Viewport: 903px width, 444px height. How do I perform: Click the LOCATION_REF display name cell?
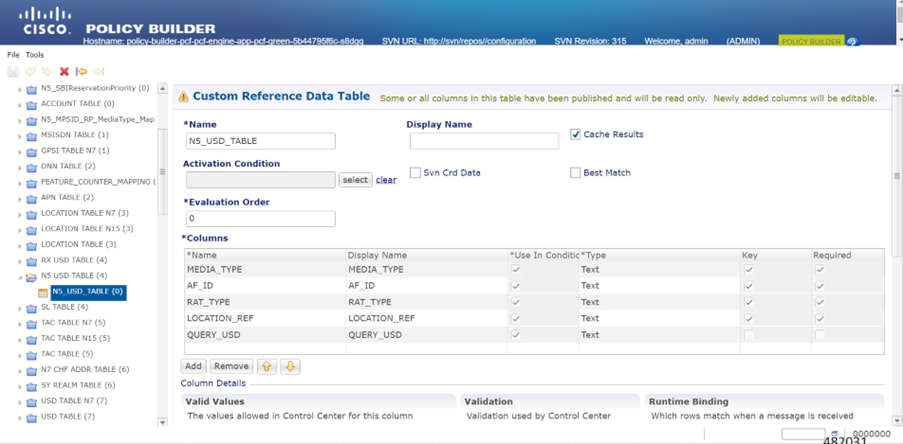(x=427, y=318)
